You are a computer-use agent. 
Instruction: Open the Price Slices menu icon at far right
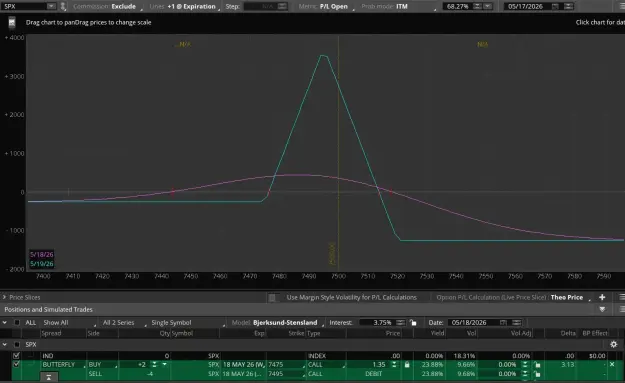[621, 297]
